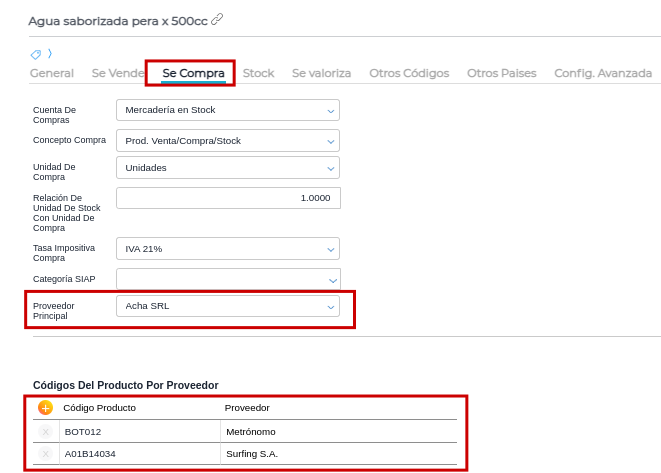Image resolution: width=661 pixels, height=473 pixels.
Task: Open Proveedor Principal dropdown
Action: (228, 306)
